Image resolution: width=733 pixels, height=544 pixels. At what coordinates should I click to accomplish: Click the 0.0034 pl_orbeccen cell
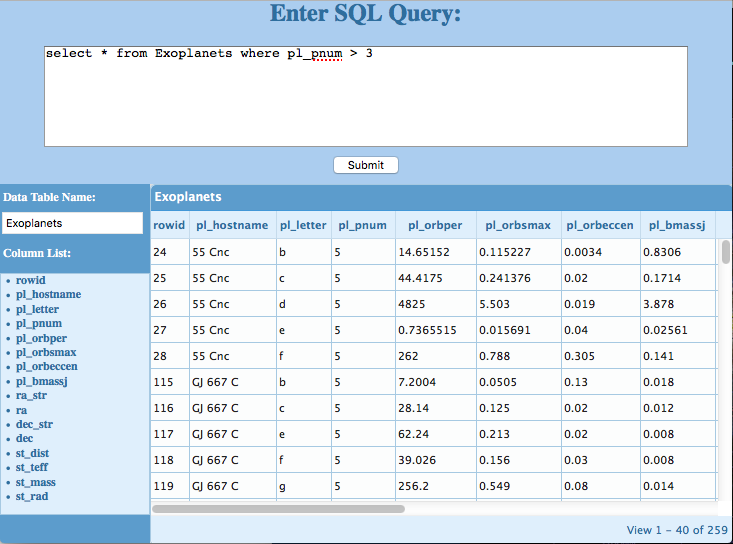pos(601,252)
